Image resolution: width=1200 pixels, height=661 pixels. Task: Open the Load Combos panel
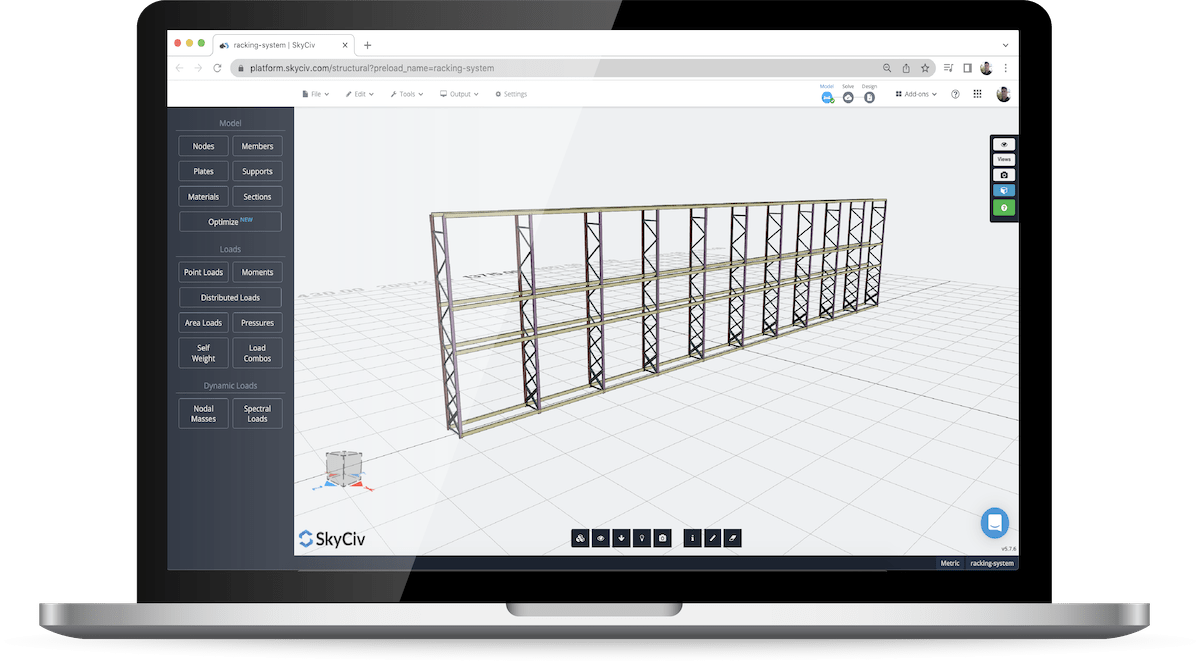(x=257, y=352)
